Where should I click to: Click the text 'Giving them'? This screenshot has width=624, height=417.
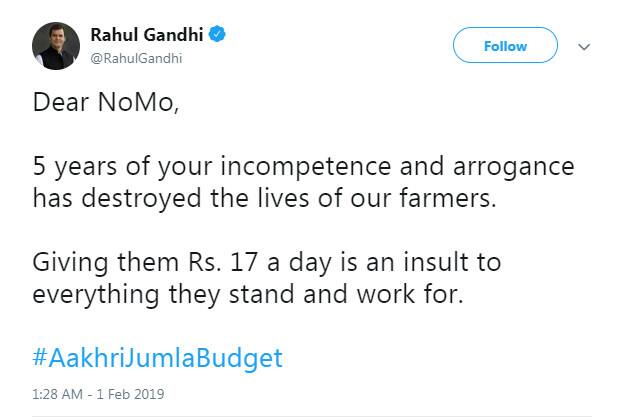tap(105, 263)
